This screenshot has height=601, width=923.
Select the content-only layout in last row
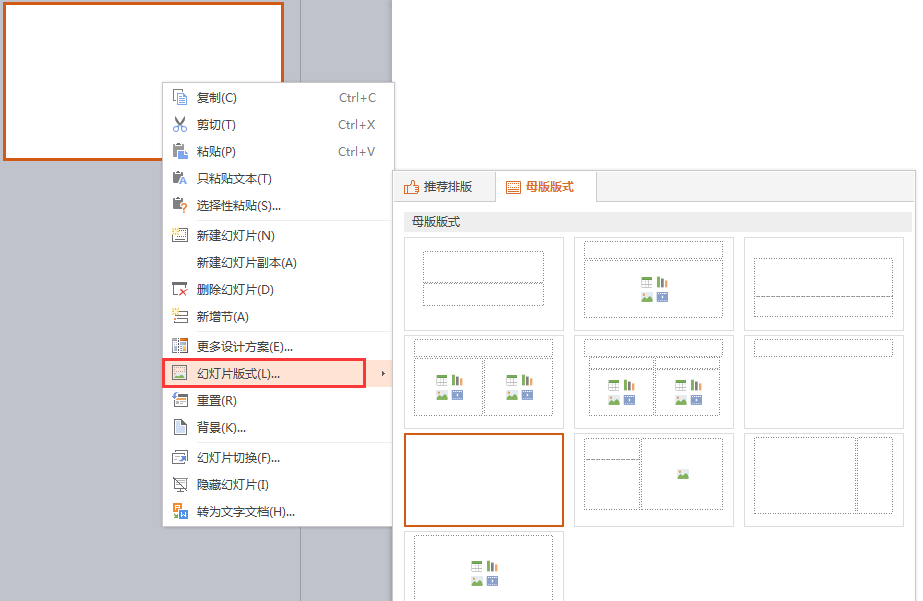[x=484, y=566]
